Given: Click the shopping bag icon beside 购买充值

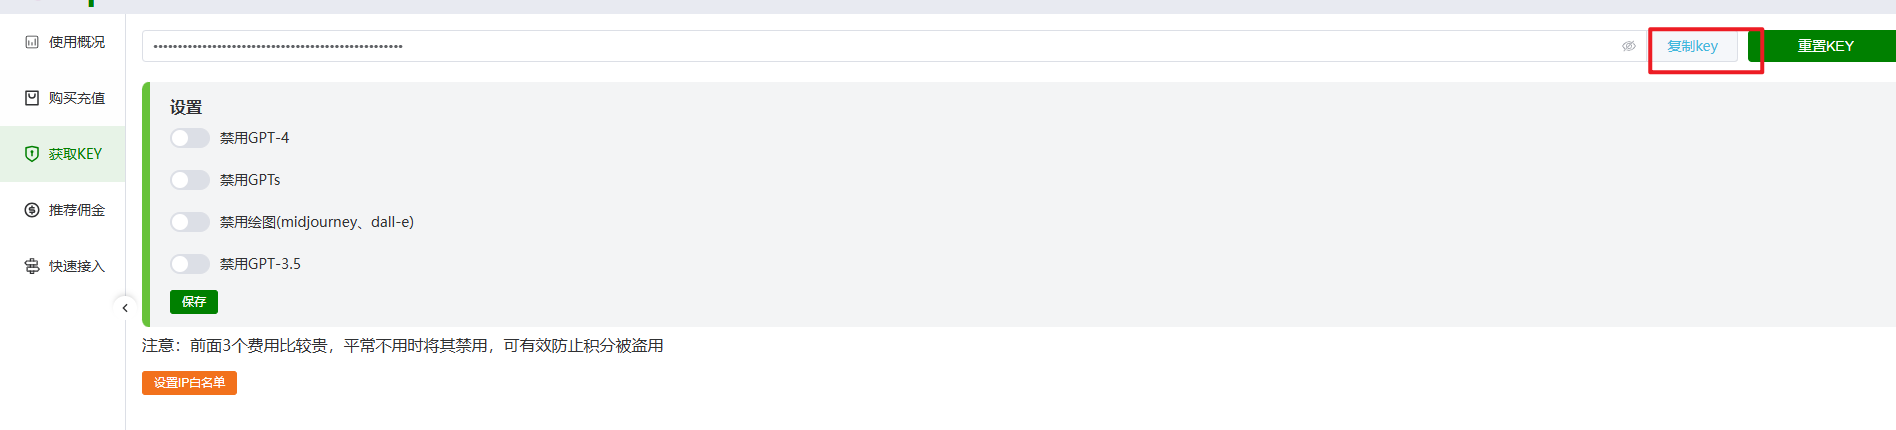Looking at the screenshot, I should (x=32, y=98).
